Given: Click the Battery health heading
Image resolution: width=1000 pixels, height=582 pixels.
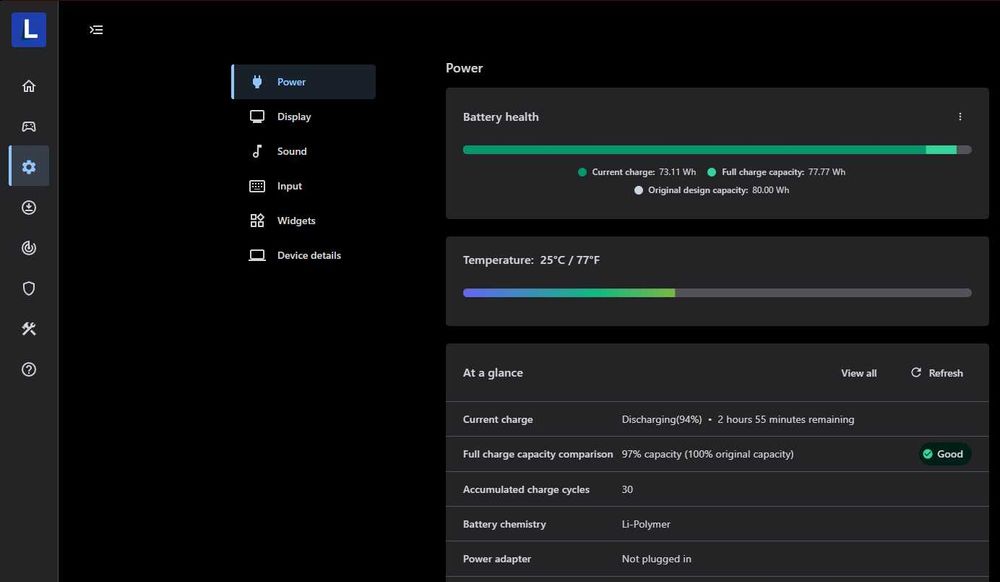Looking at the screenshot, I should (501, 117).
